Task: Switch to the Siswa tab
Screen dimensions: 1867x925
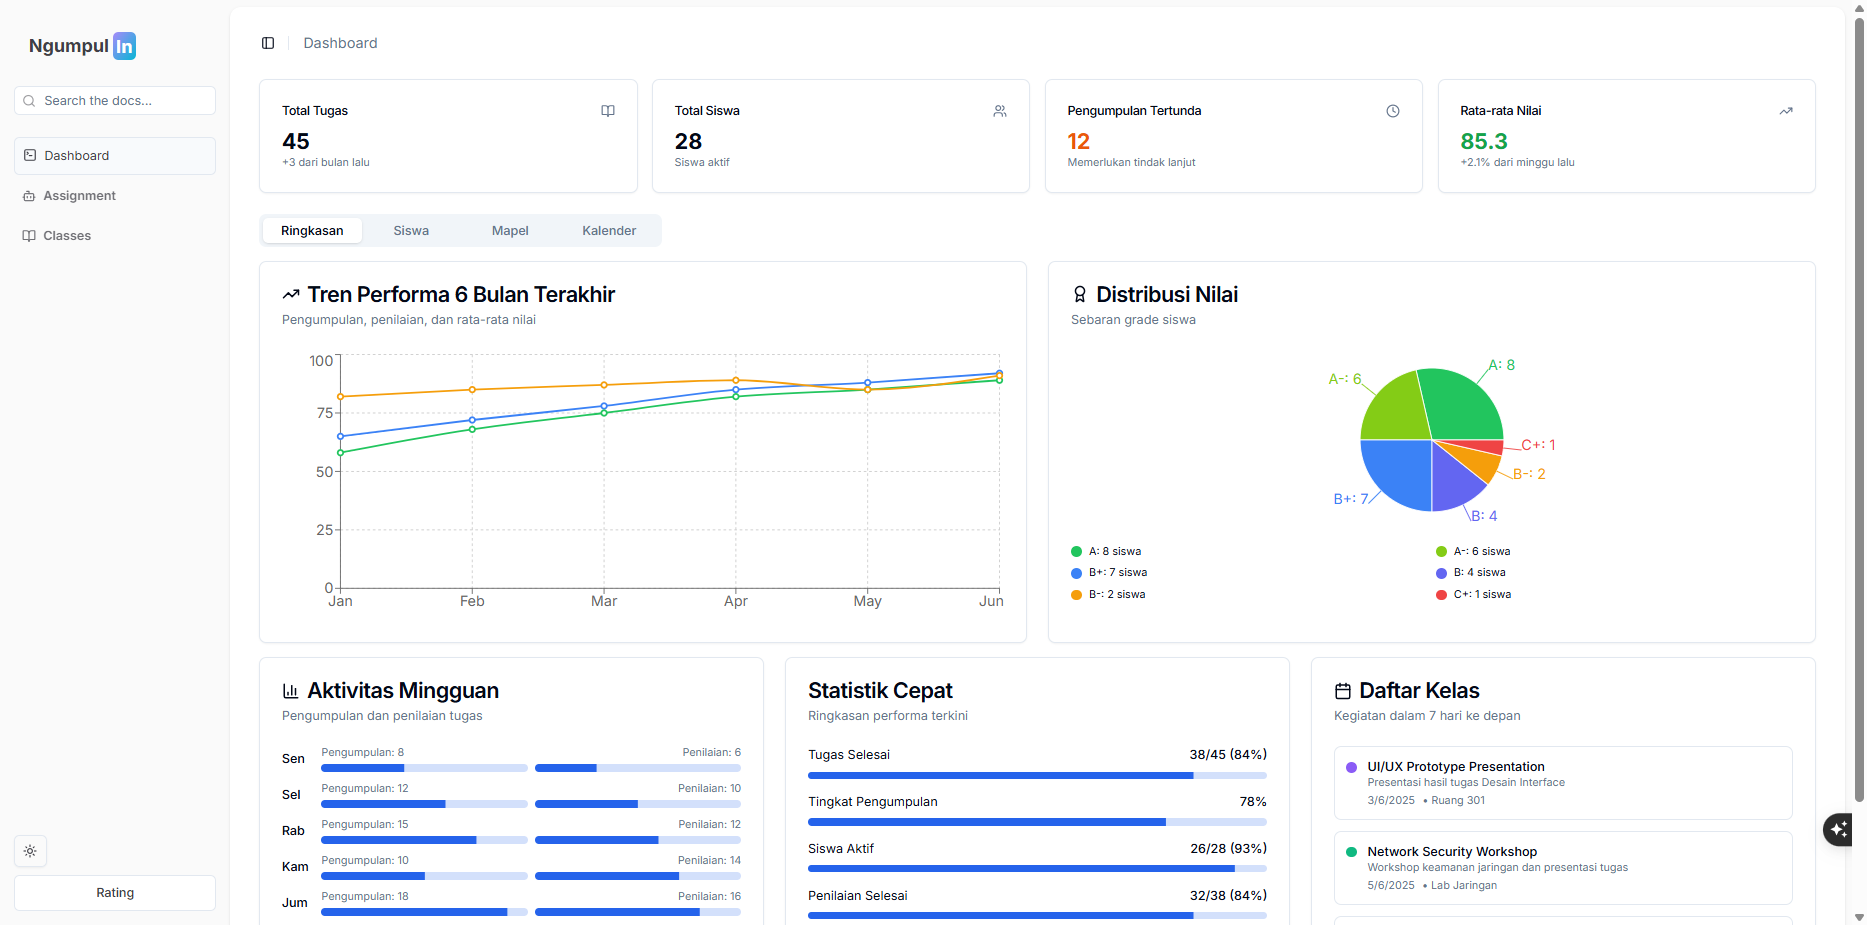Action: click(410, 231)
